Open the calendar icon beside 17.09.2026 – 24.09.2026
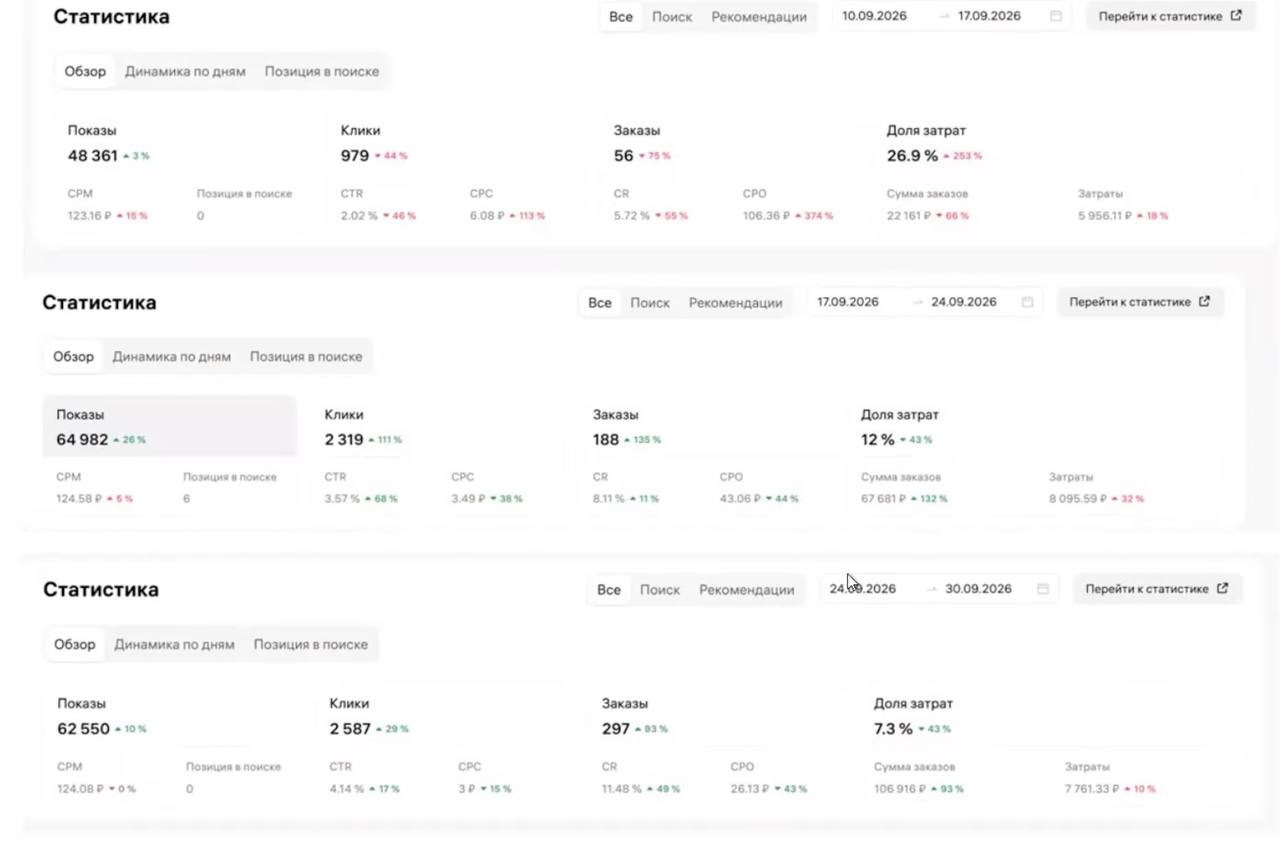 click(x=1027, y=302)
